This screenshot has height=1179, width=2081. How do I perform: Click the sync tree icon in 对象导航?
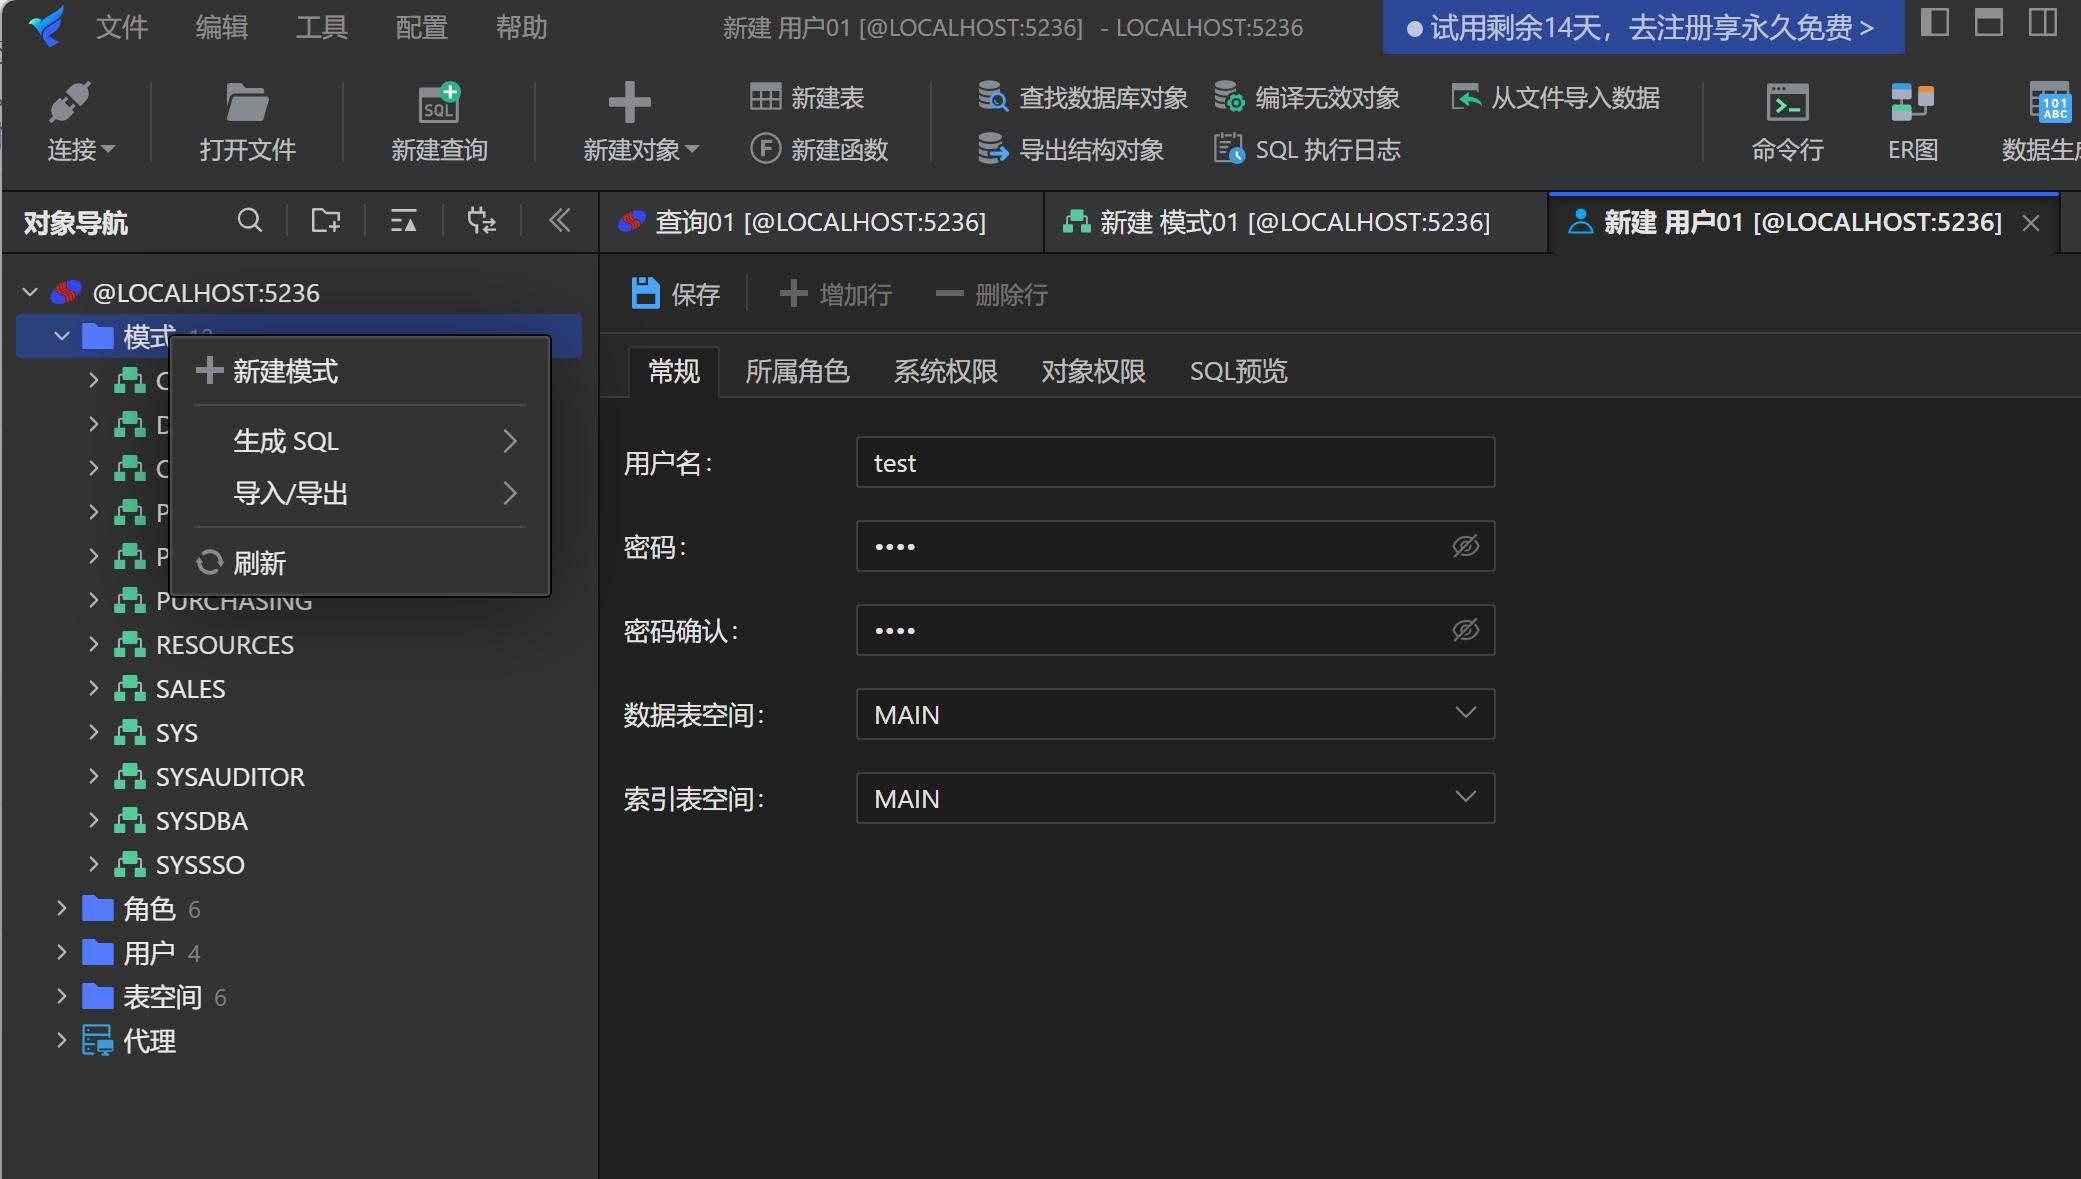point(481,221)
